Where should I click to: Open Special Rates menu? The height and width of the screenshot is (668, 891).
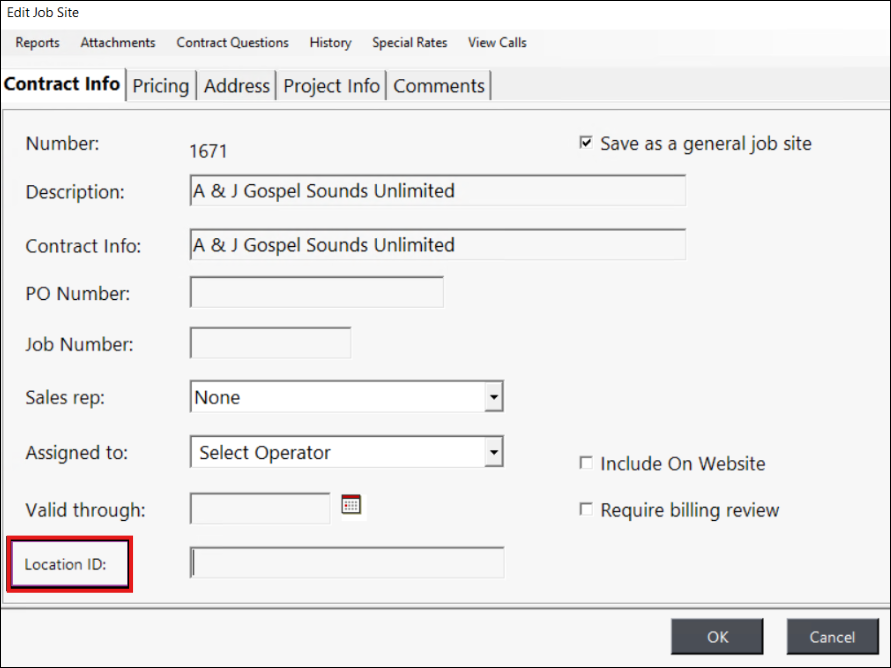(x=409, y=43)
